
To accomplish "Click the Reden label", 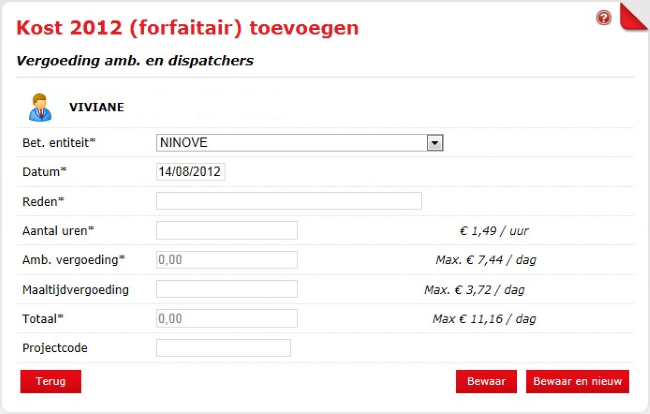I will (x=44, y=201).
